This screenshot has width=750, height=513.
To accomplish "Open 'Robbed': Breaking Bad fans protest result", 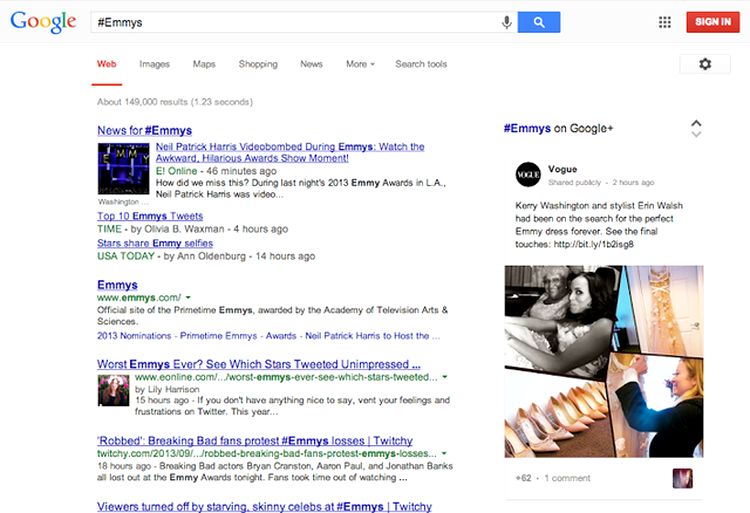I will [254, 441].
